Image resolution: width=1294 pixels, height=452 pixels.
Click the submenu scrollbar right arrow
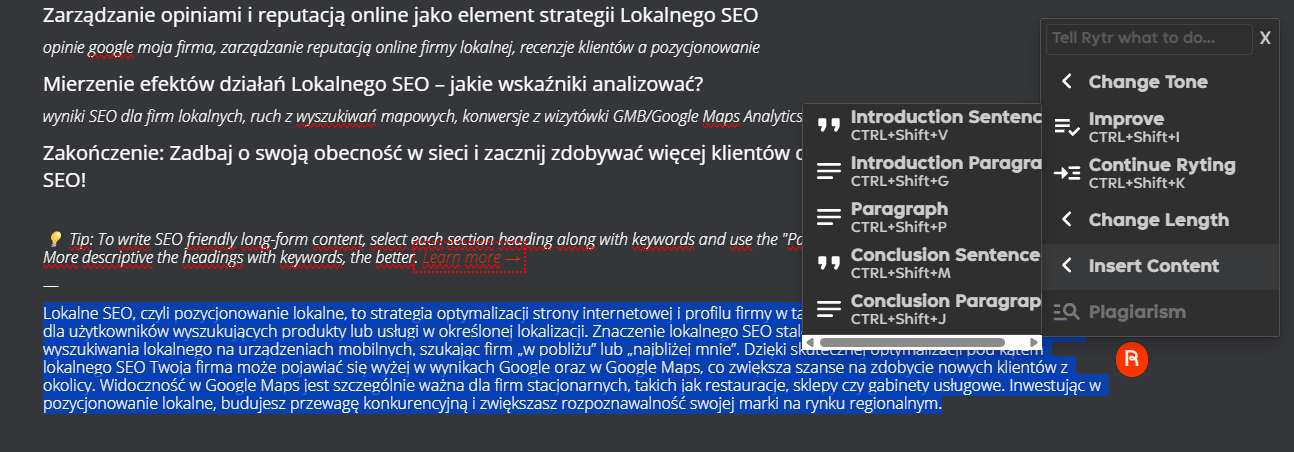[x=1033, y=343]
